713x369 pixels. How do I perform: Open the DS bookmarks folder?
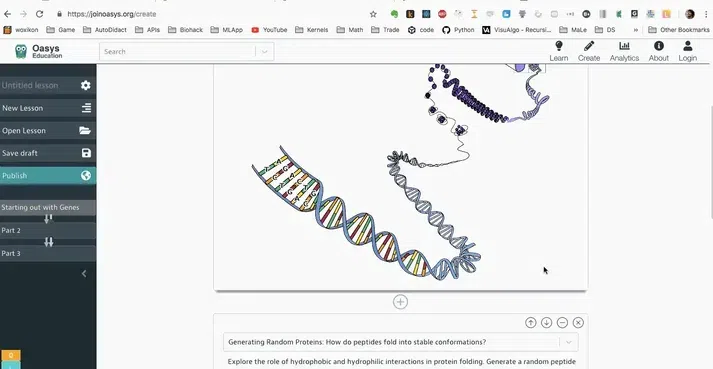pos(605,30)
